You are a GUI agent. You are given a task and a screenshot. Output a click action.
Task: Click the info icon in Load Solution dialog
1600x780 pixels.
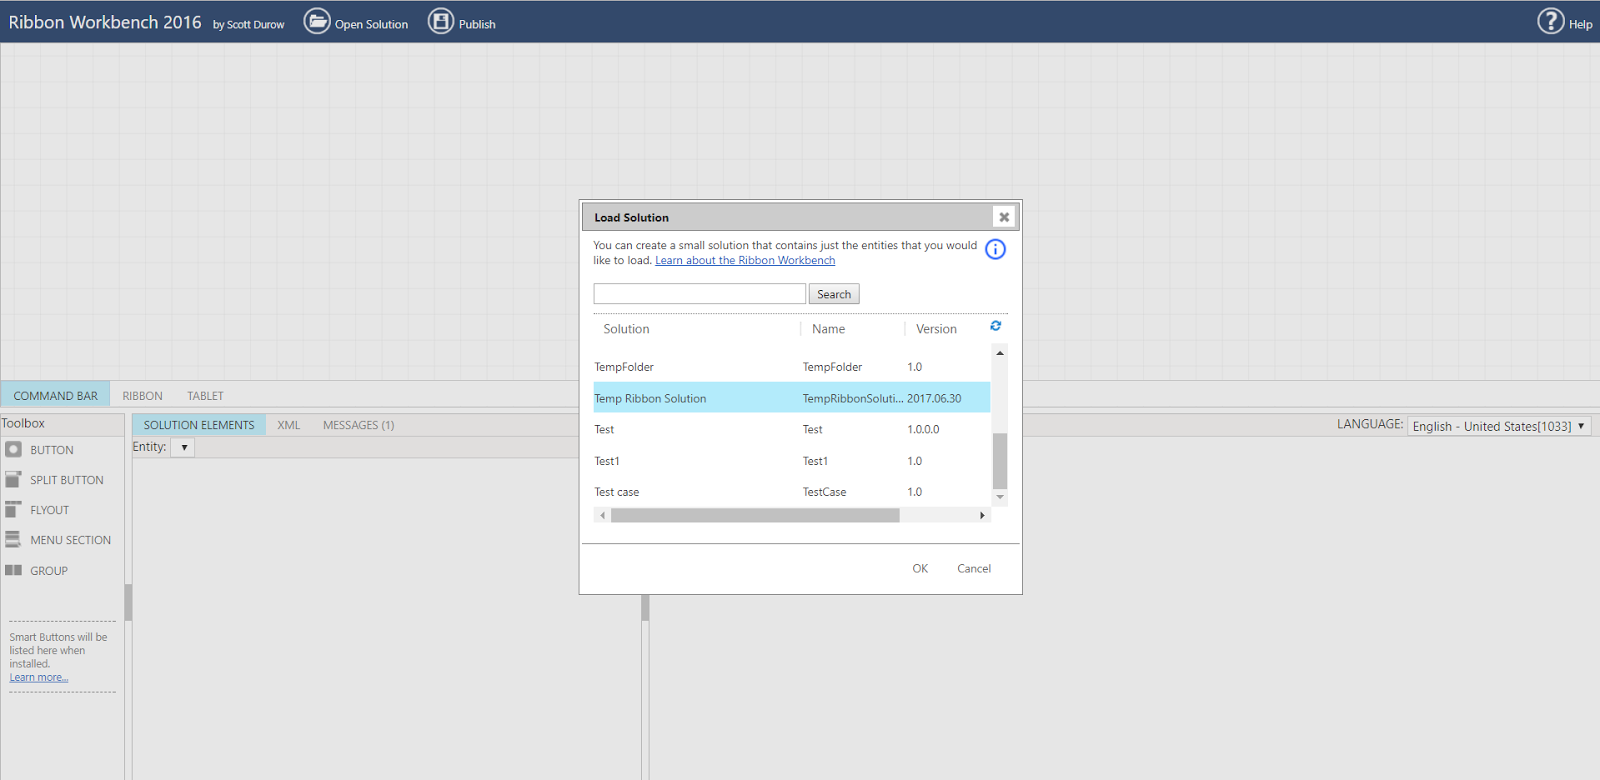pos(995,249)
